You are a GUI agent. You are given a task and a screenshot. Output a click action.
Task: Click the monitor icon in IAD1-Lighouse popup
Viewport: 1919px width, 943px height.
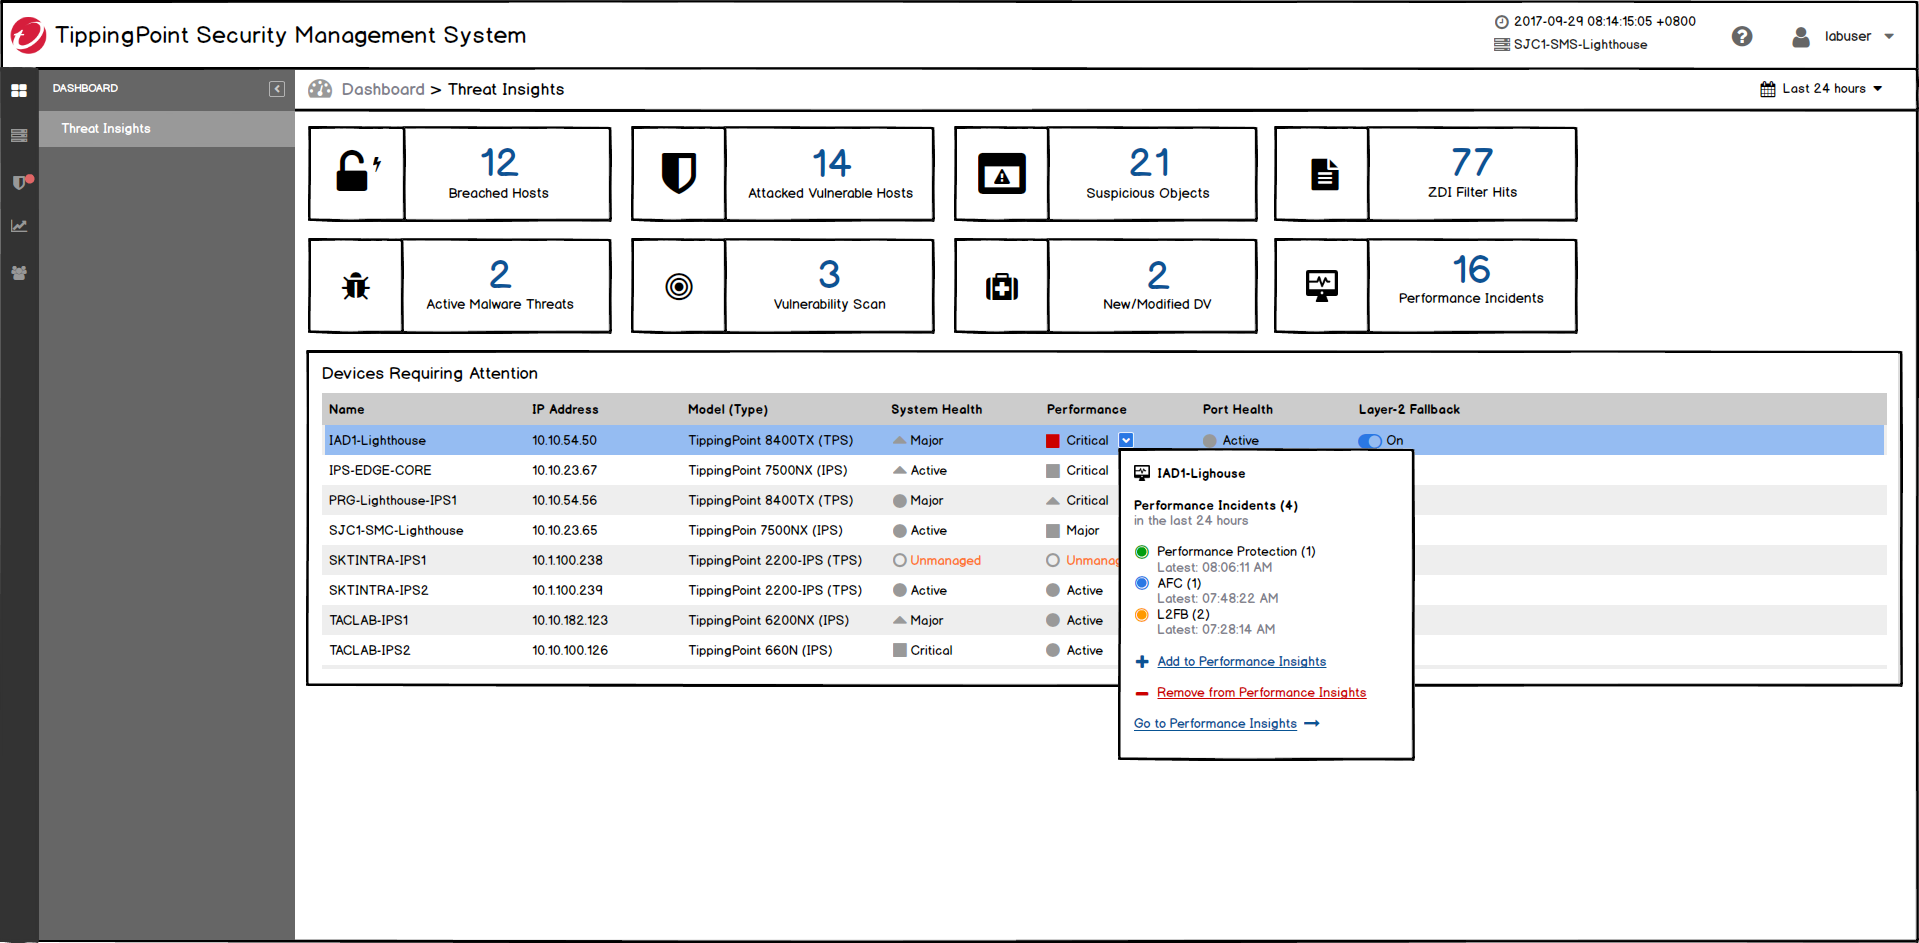tap(1142, 473)
